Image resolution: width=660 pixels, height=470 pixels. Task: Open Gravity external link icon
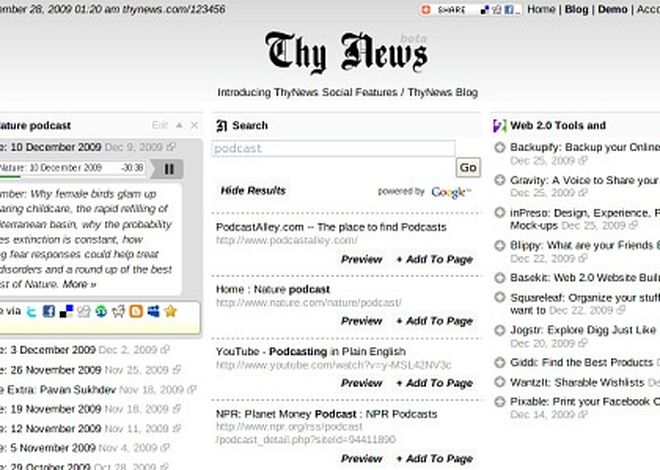pos(583,193)
